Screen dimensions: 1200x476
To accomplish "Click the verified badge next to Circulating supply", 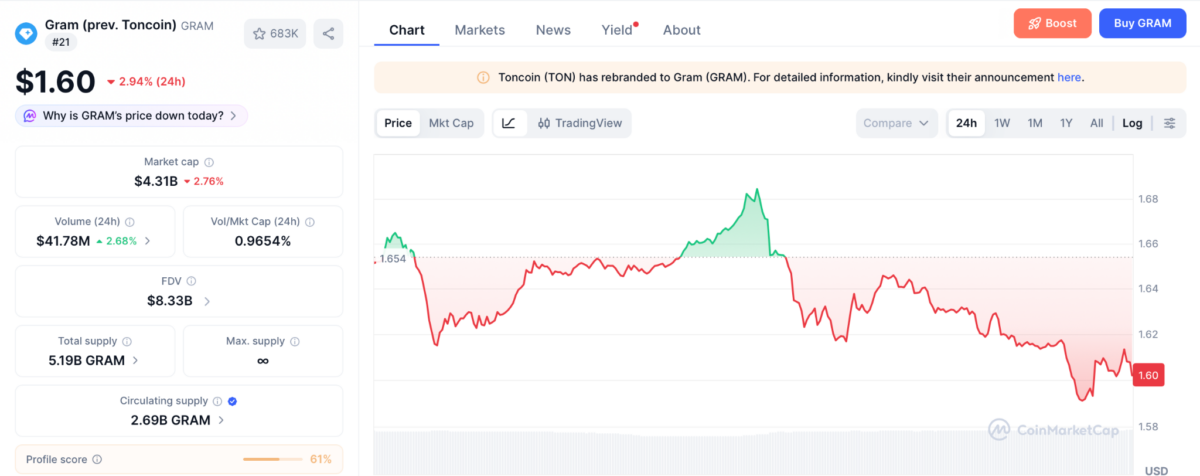I will [x=233, y=401].
